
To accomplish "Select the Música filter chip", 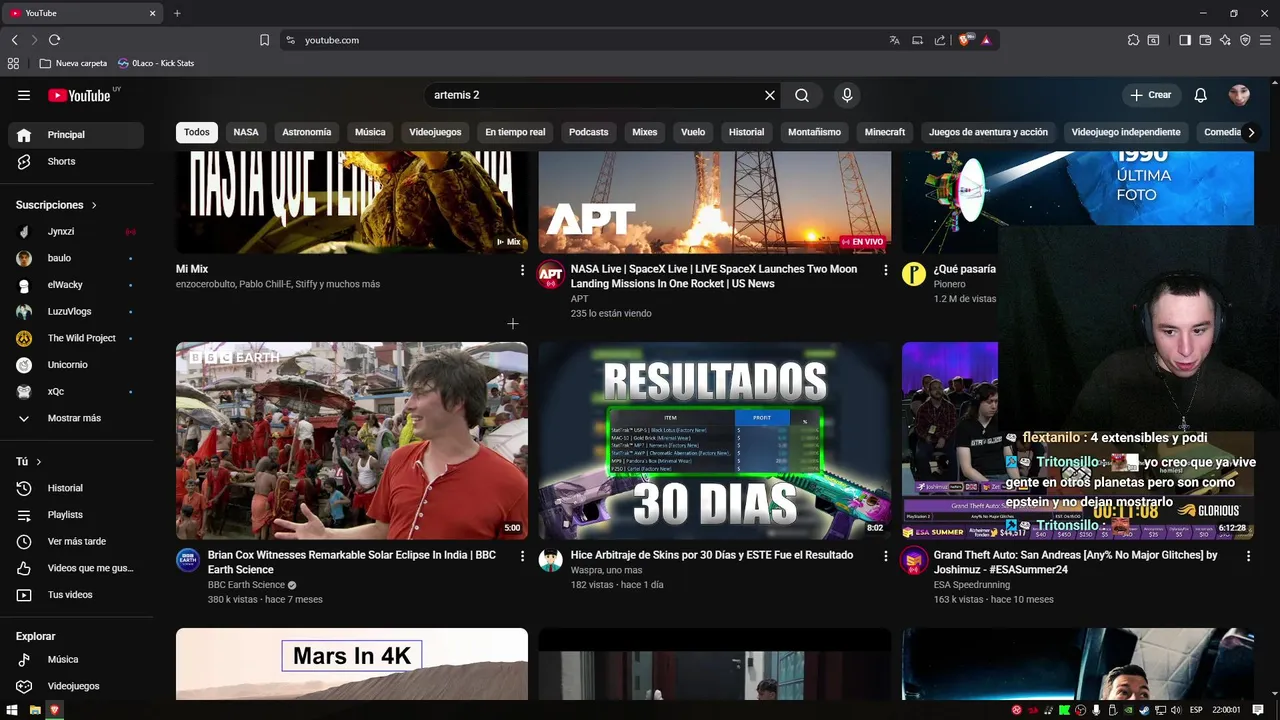I will click(370, 132).
